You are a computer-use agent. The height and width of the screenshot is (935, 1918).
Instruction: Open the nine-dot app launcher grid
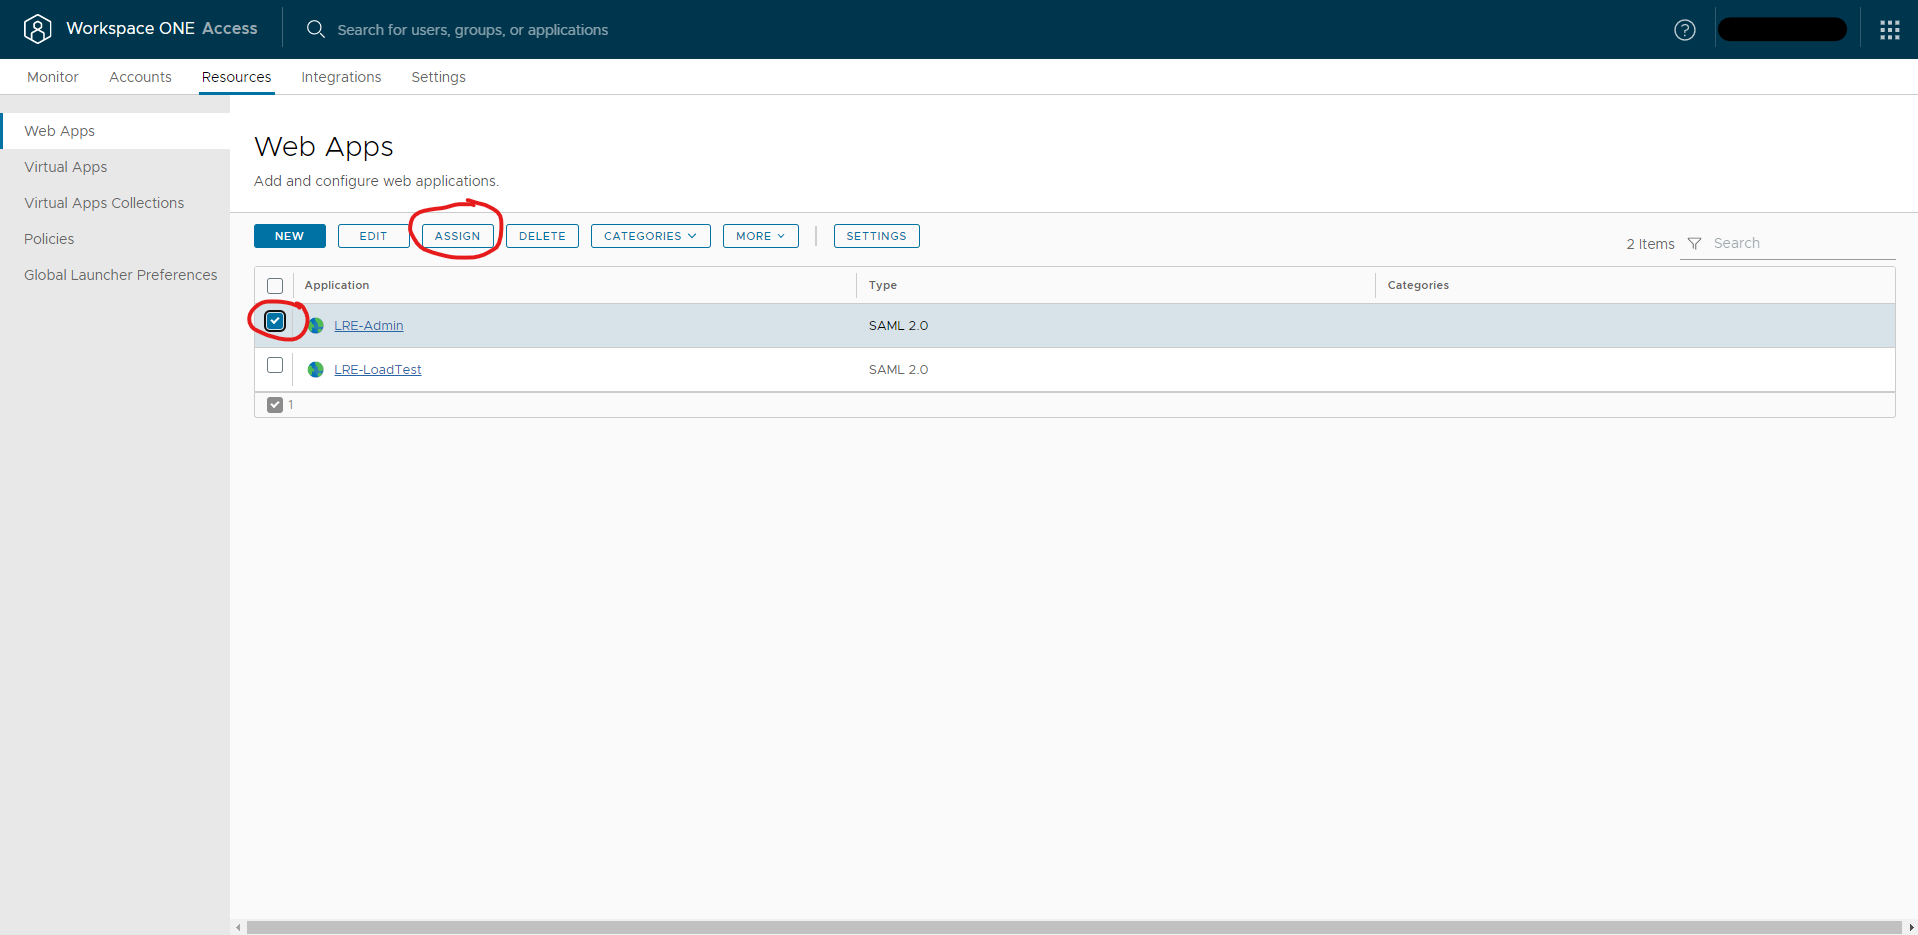click(1889, 29)
